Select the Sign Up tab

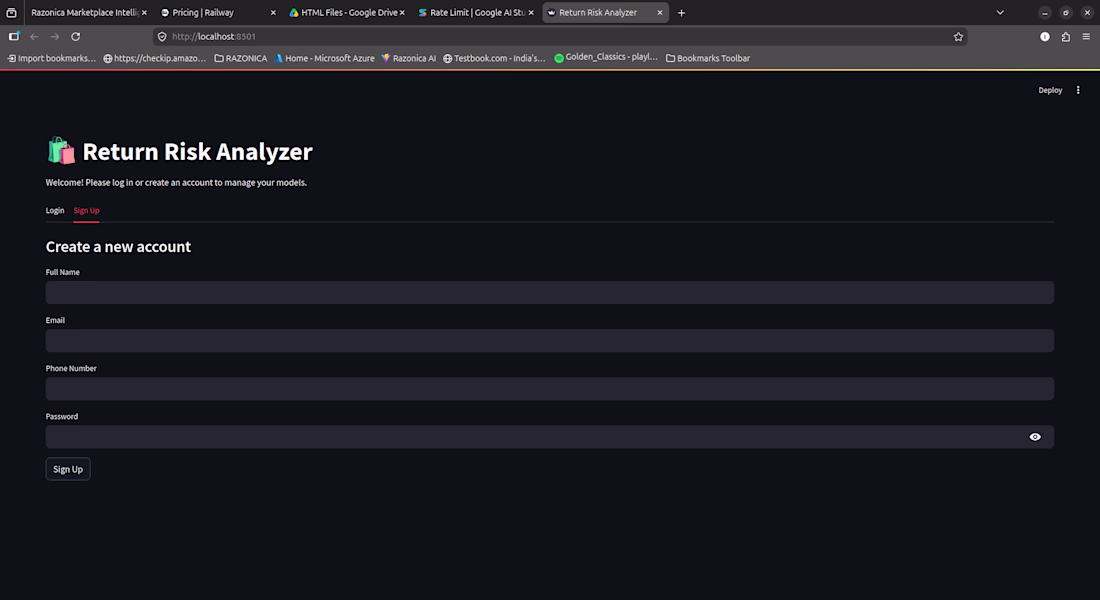point(86,211)
